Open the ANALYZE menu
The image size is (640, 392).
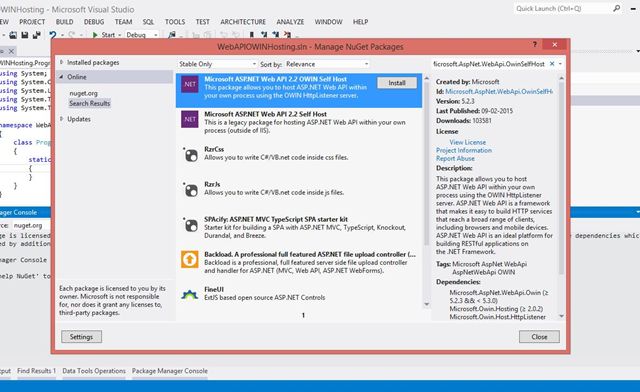290,22
